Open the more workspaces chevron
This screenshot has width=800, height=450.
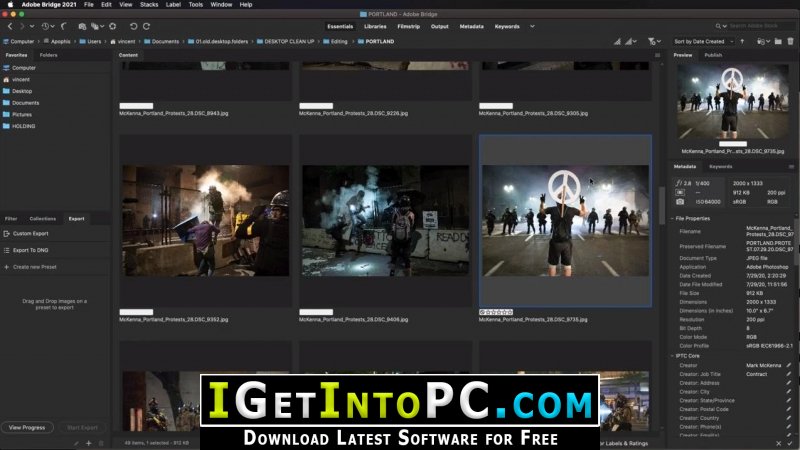click(532, 27)
